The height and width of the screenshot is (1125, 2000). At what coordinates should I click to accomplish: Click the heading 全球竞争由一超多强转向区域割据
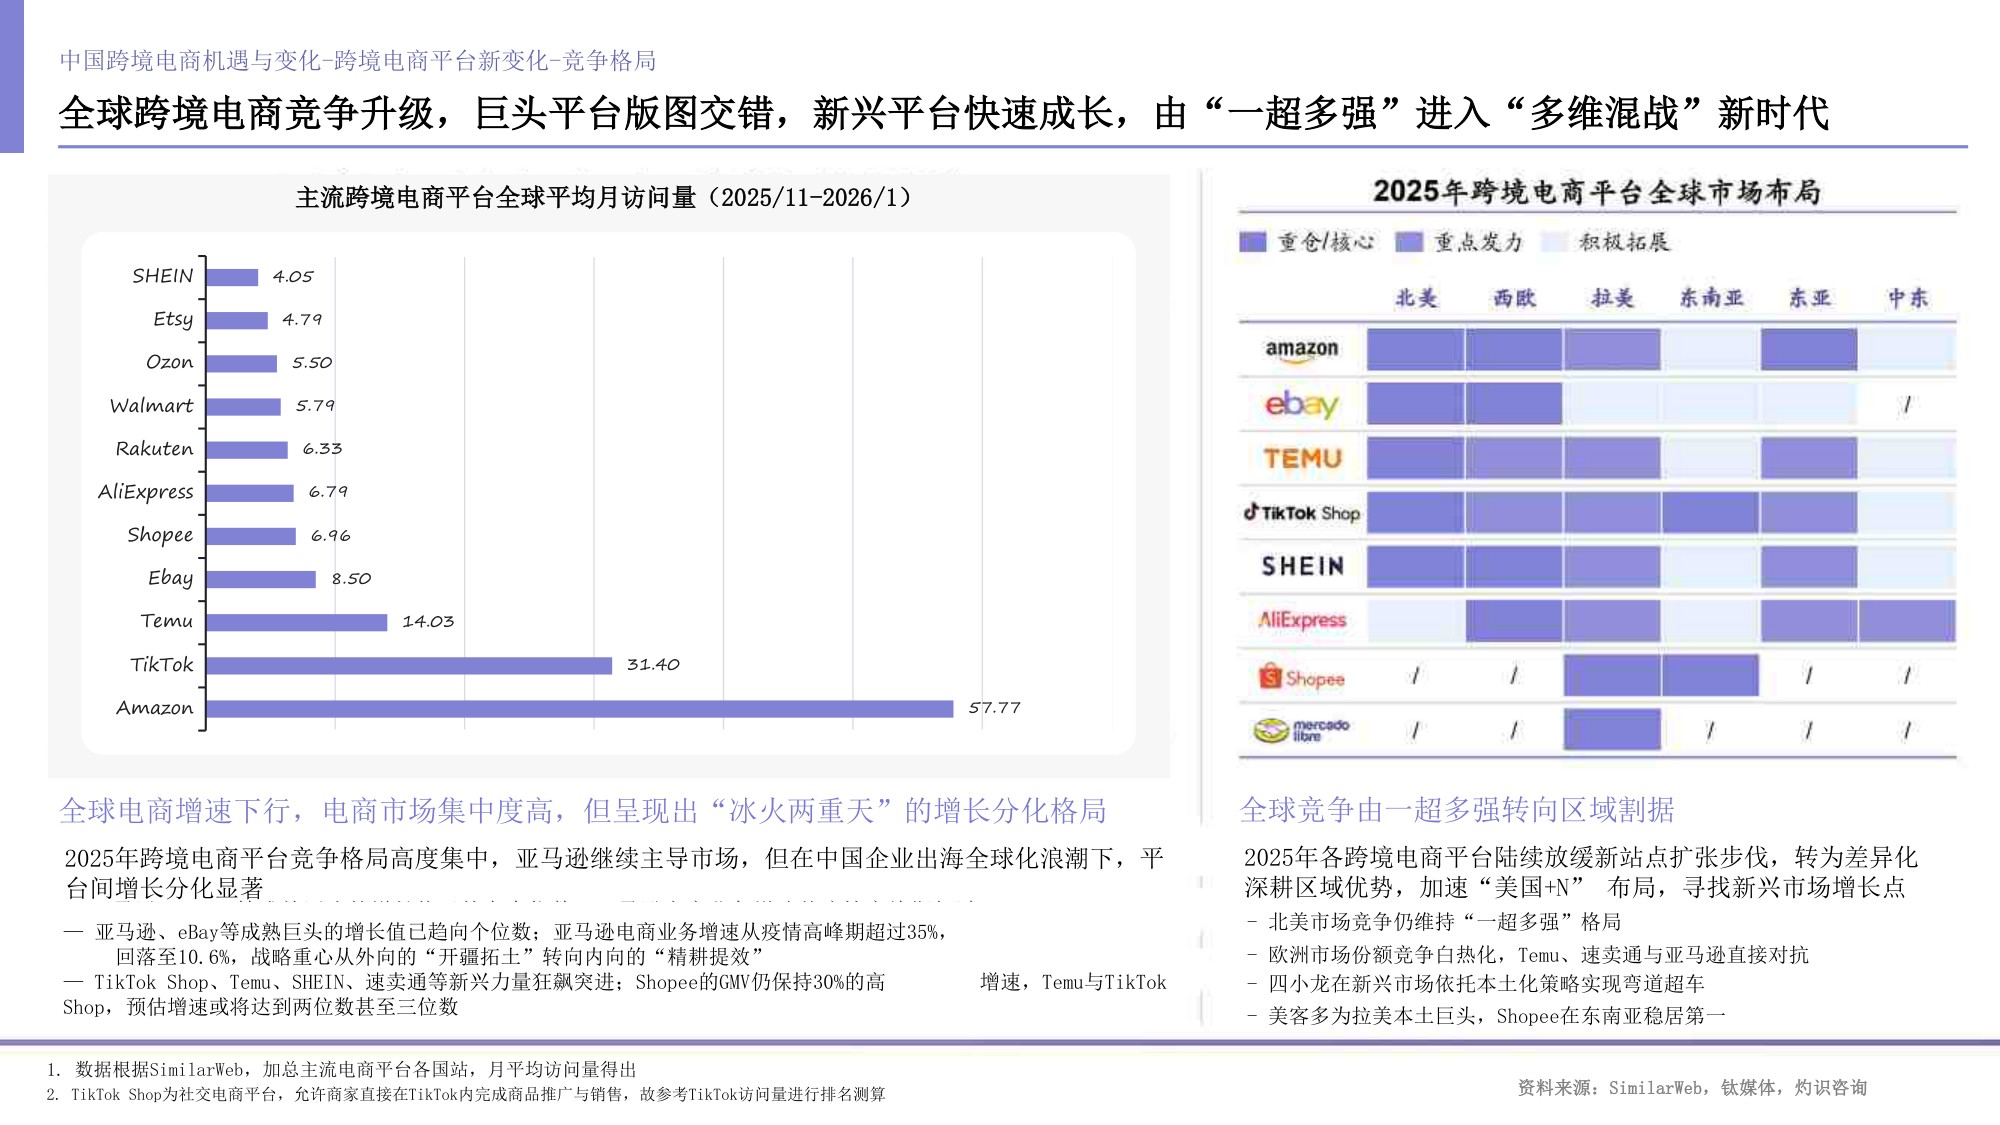[x=1457, y=810]
